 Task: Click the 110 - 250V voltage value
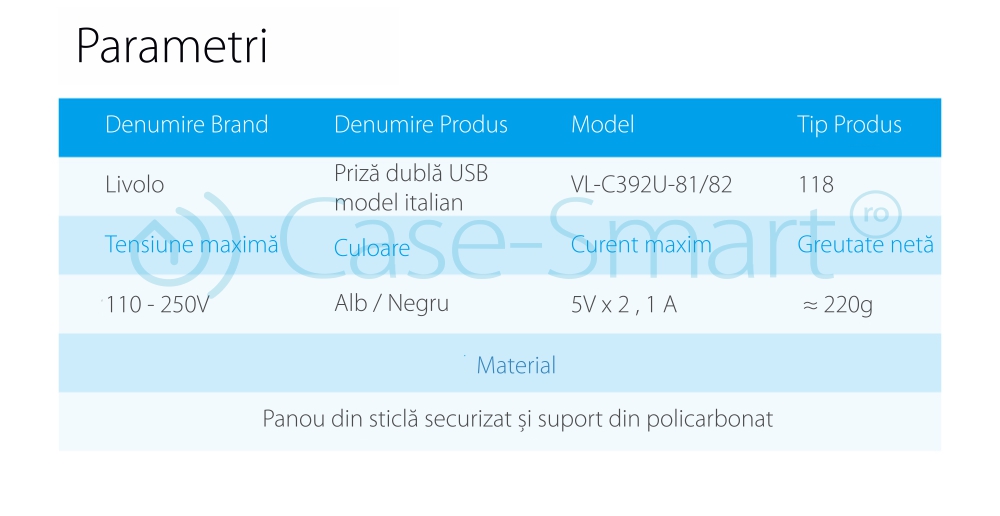pyautogui.click(x=157, y=305)
